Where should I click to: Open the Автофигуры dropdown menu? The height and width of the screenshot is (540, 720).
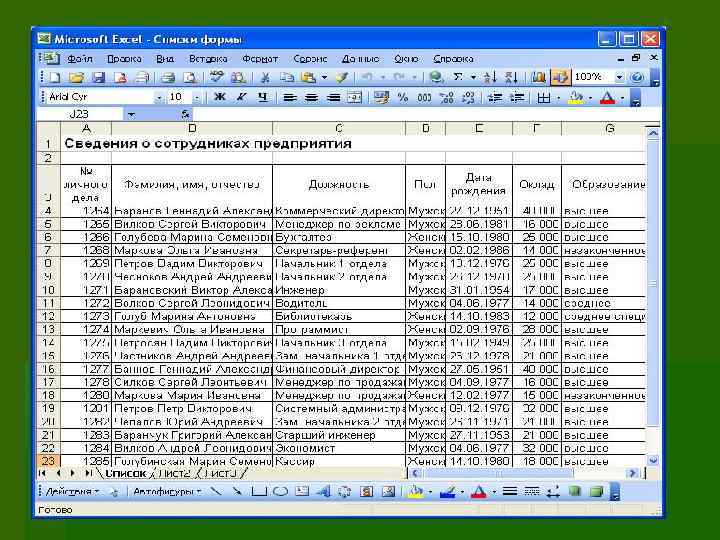pos(167,492)
